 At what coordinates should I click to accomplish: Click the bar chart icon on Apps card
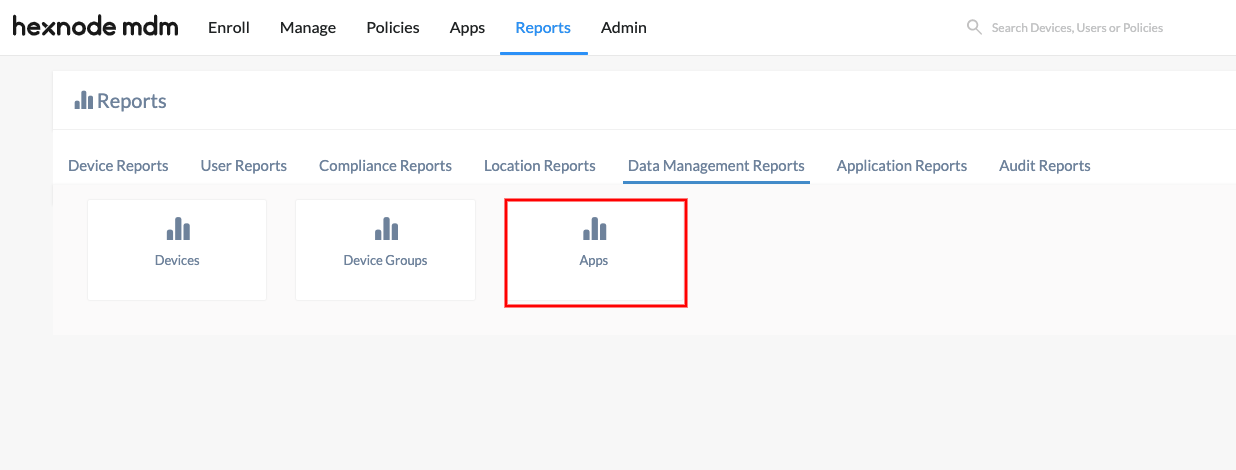tap(594, 229)
